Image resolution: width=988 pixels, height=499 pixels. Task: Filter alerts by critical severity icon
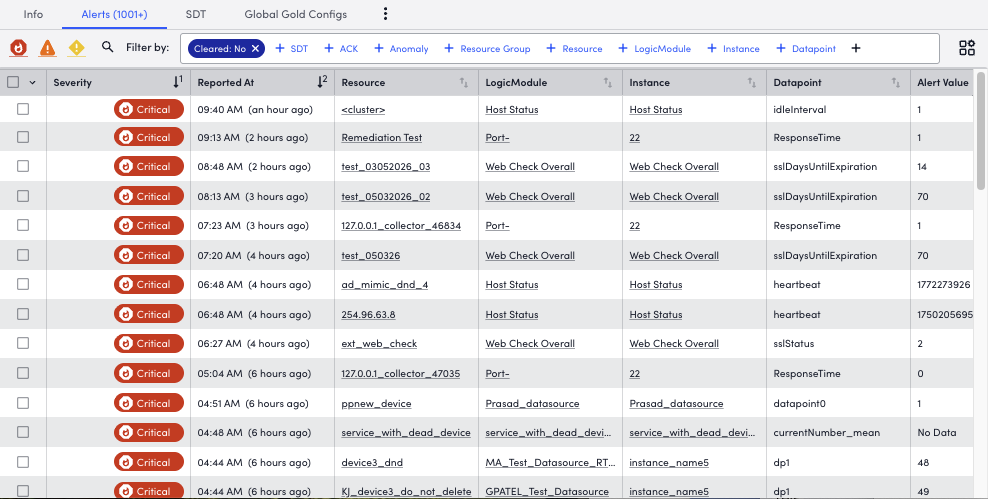coord(18,48)
